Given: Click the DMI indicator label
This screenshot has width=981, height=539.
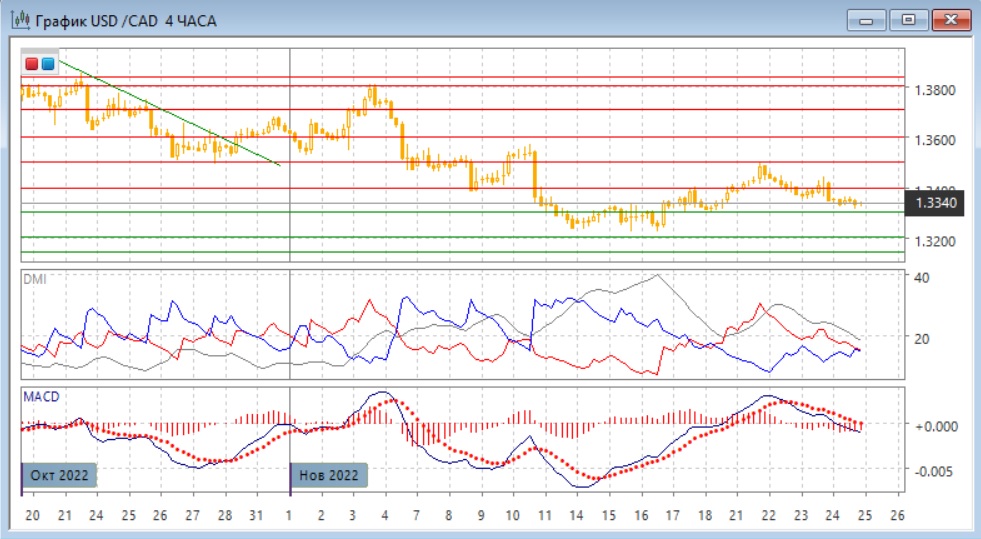Looking at the screenshot, I should tap(34, 279).
